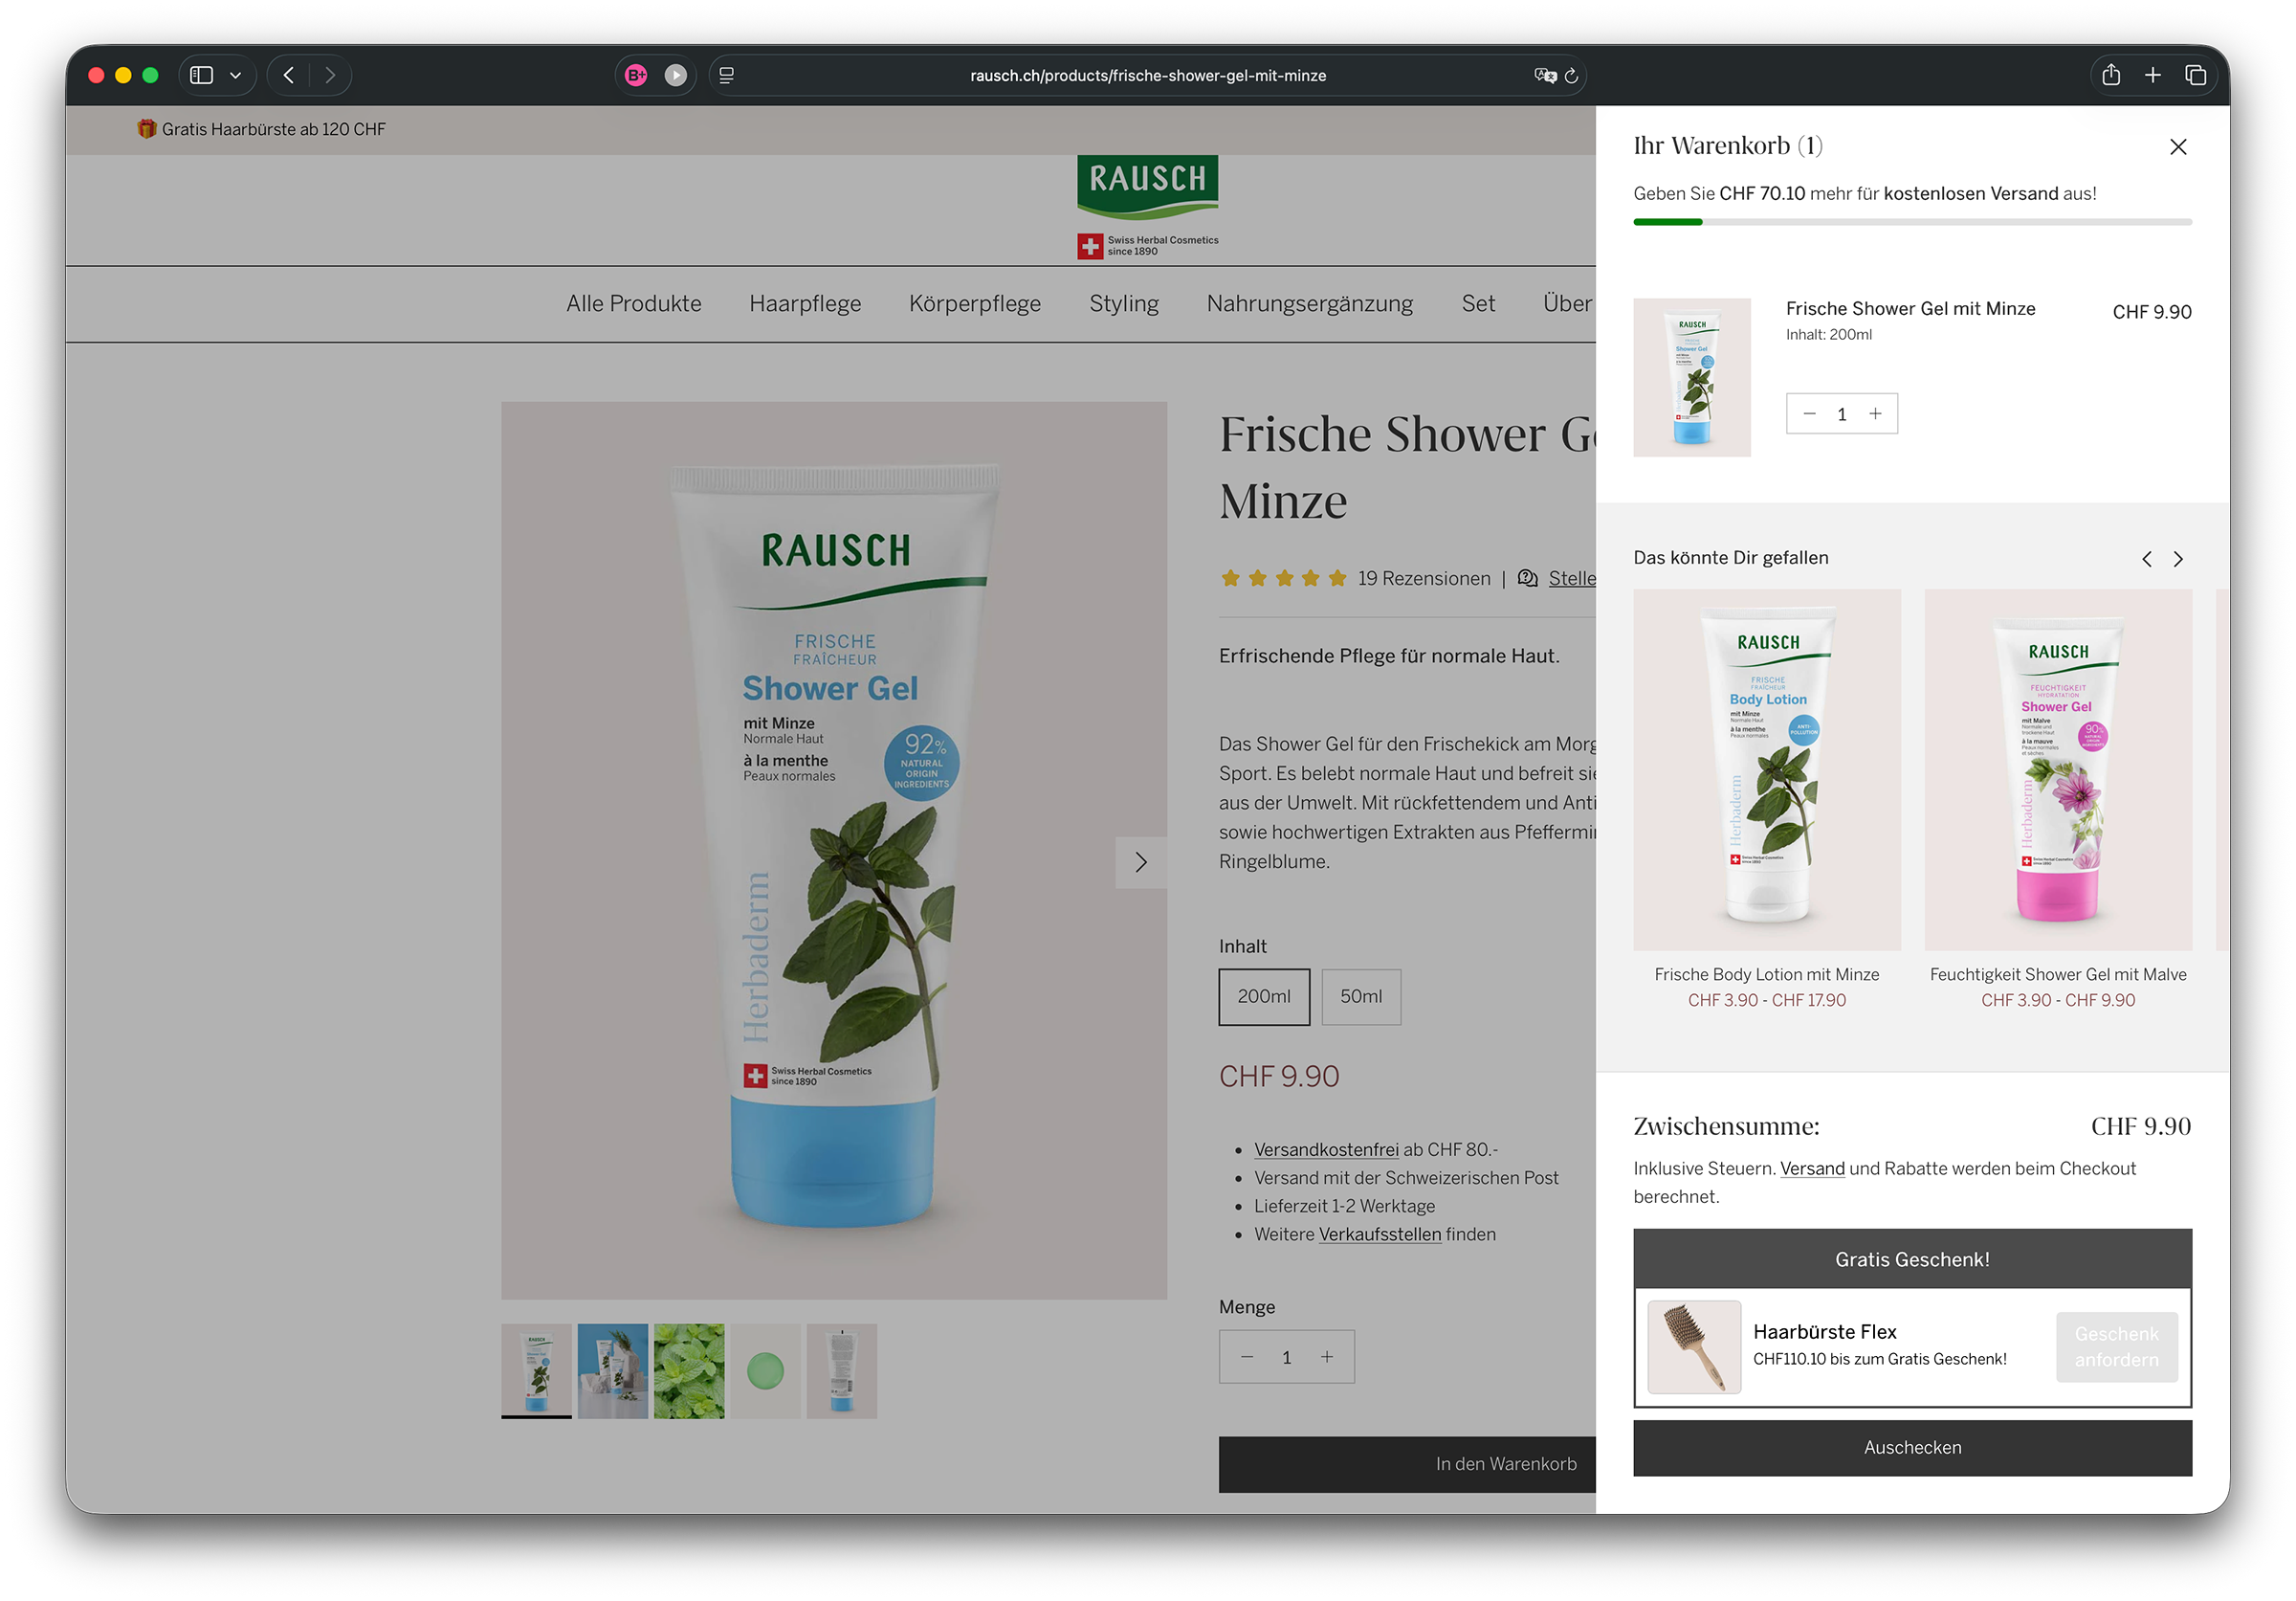
Task: Go back to the previous page
Action: [x=289, y=75]
